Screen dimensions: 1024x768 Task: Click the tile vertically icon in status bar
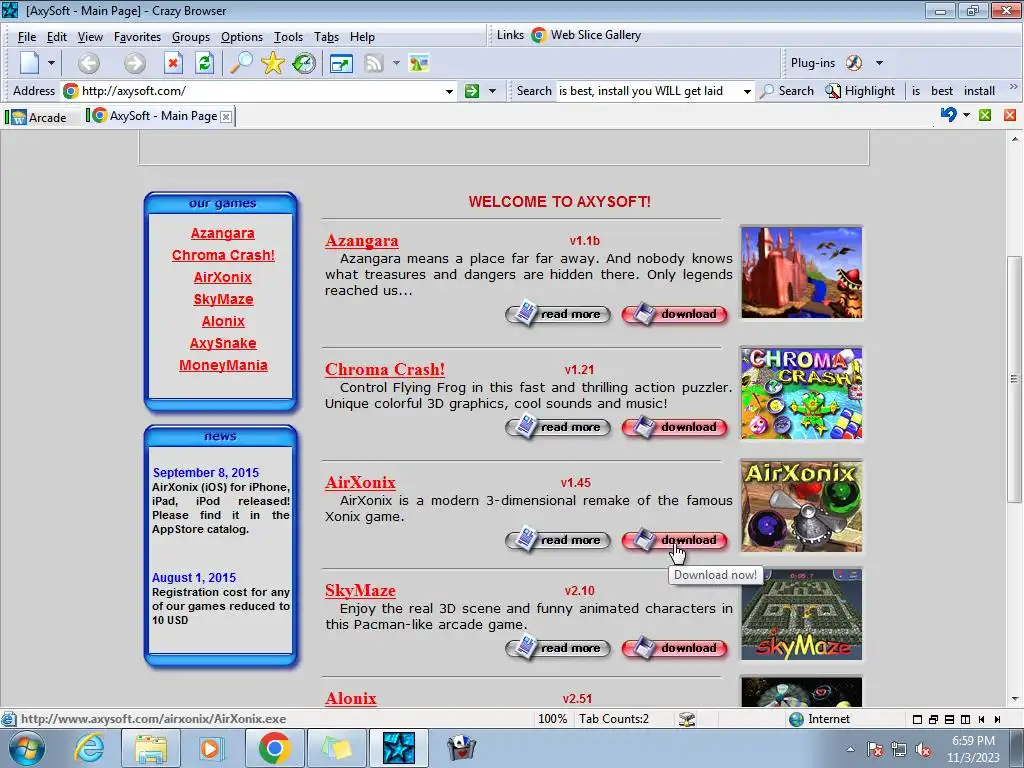(x=965, y=719)
